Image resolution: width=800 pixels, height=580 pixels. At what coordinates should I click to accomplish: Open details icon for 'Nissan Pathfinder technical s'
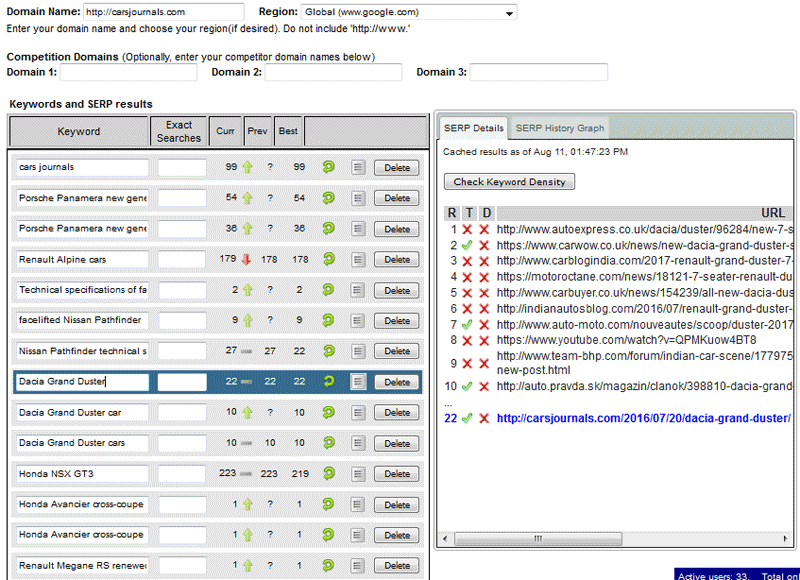[x=358, y=351]
